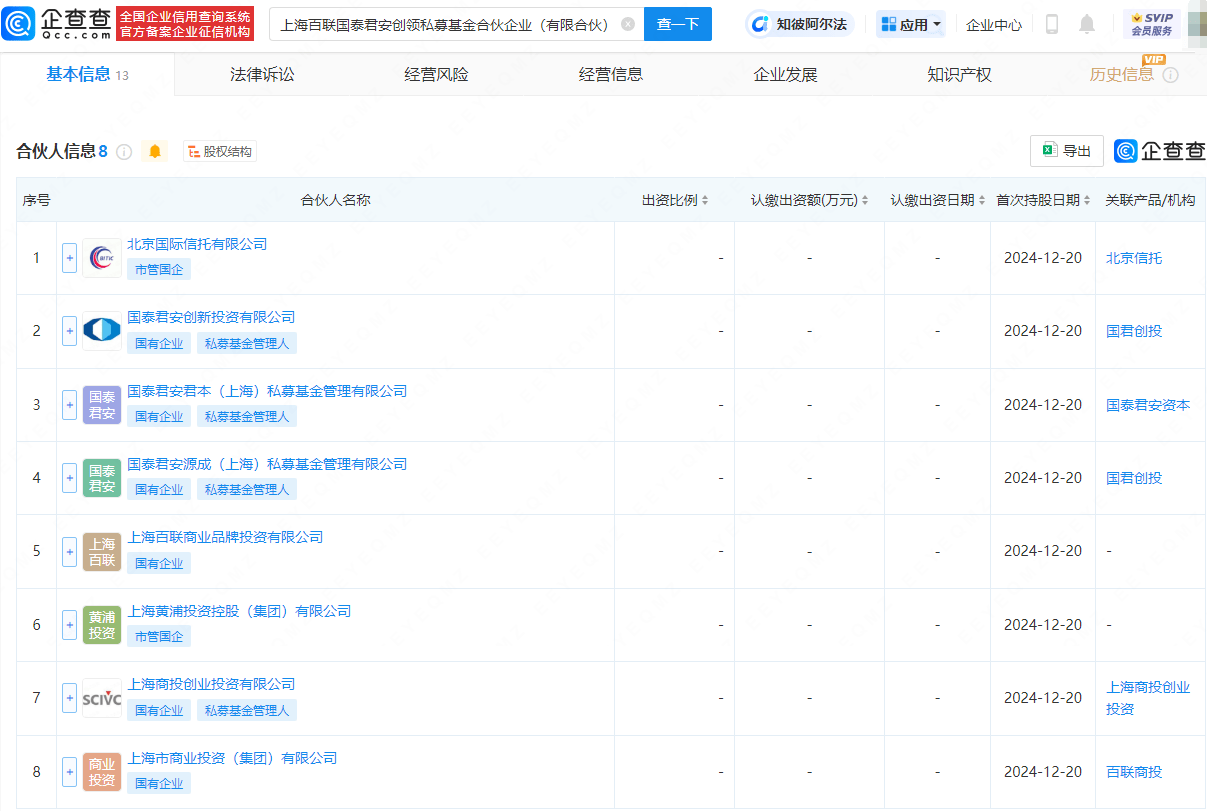
Task: Click the info icon beside 合伙人信息 count
Action: [124, 152]
